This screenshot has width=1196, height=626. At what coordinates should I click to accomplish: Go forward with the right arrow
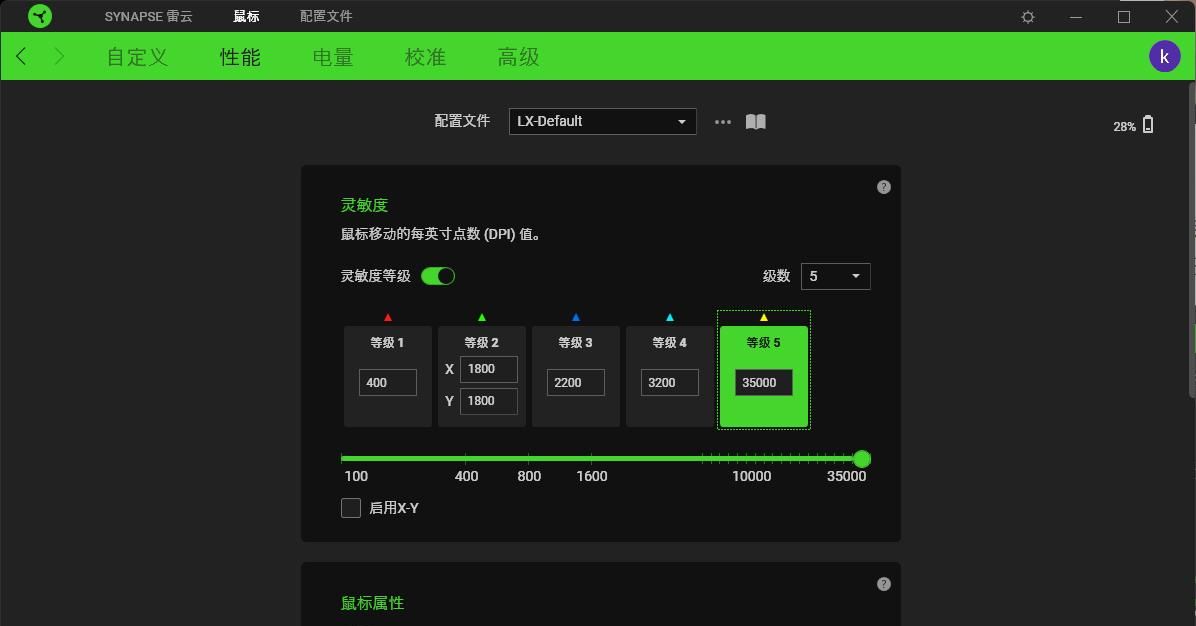click(x=59, y=56)
